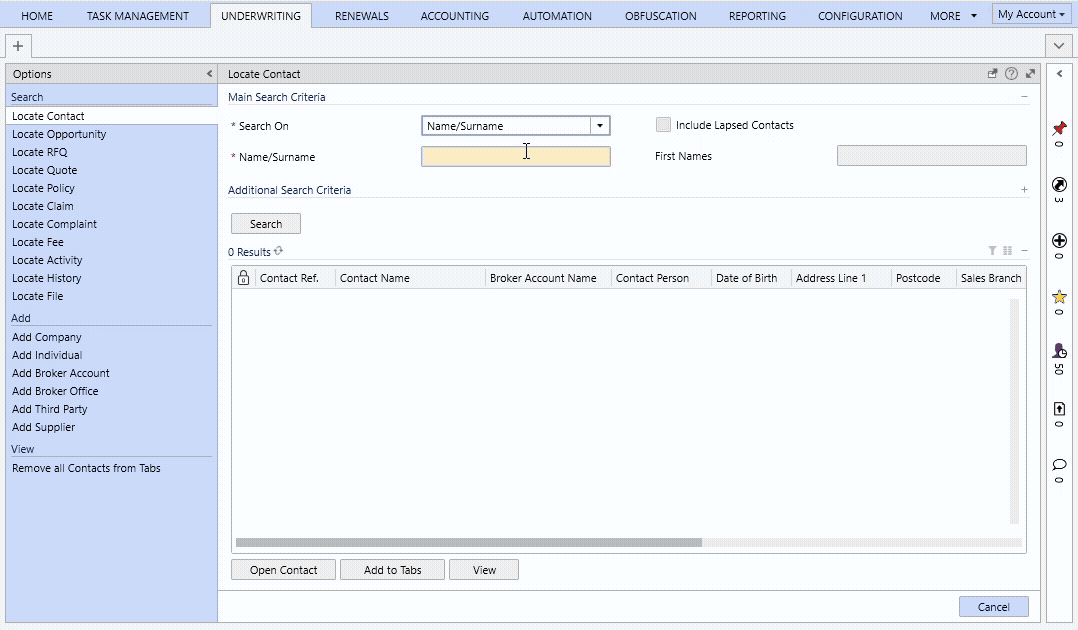Open the RENEWALS tab
The width and height of the screenshot is (1078, 630).
point(362,16)
